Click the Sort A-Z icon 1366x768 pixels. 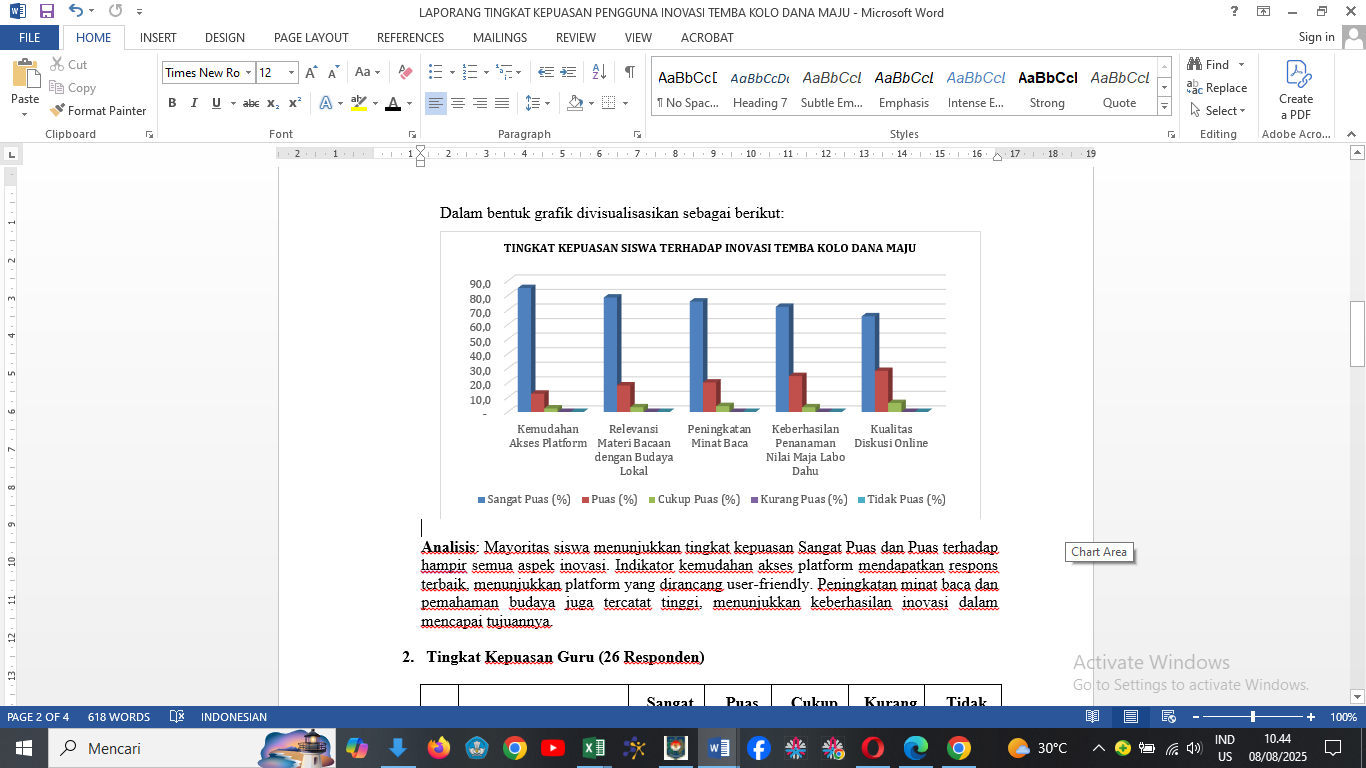click(x=599, y=72)
